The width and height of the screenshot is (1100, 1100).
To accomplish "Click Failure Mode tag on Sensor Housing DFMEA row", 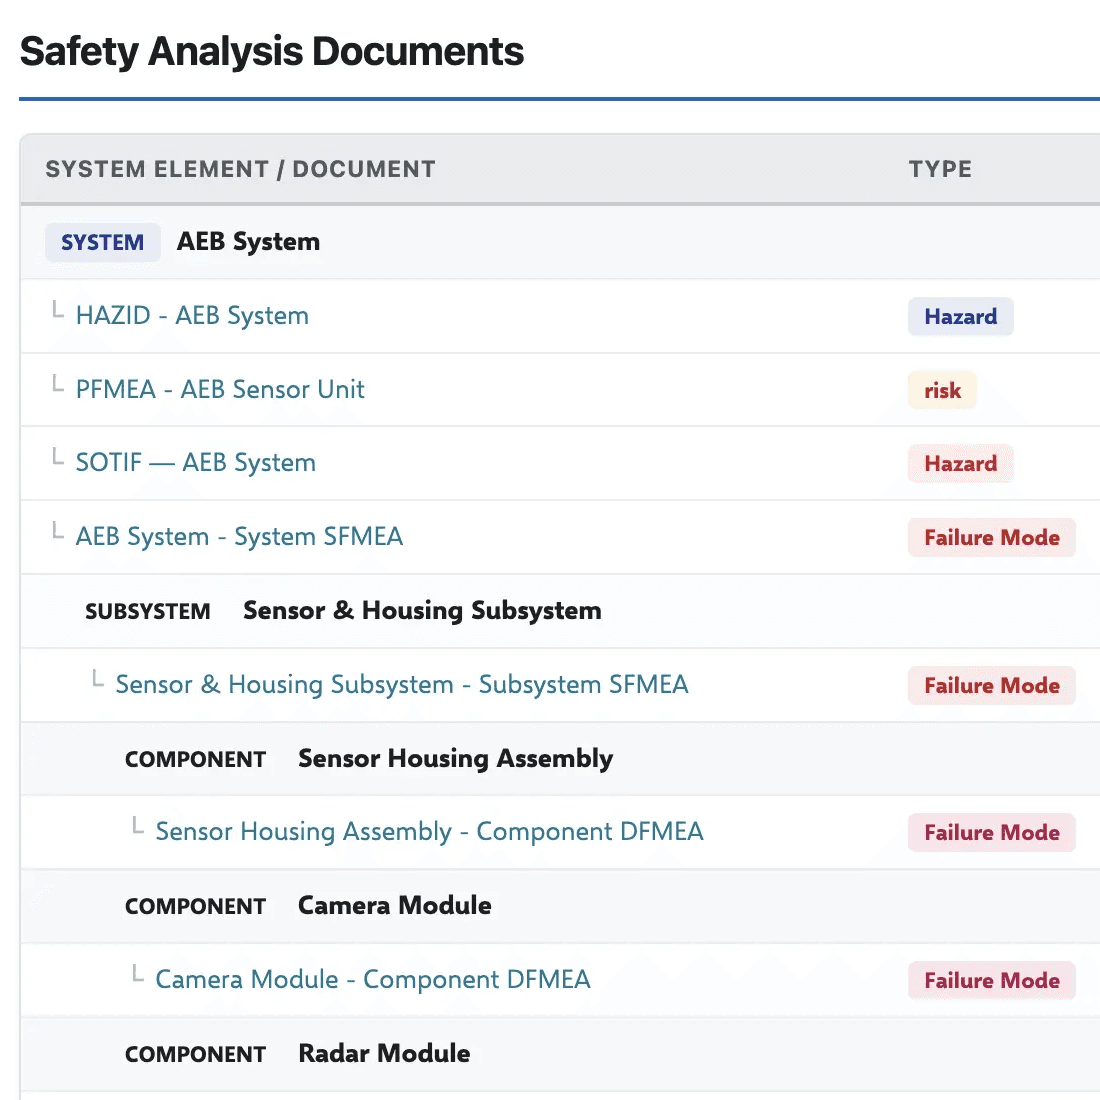I will 991,833.
